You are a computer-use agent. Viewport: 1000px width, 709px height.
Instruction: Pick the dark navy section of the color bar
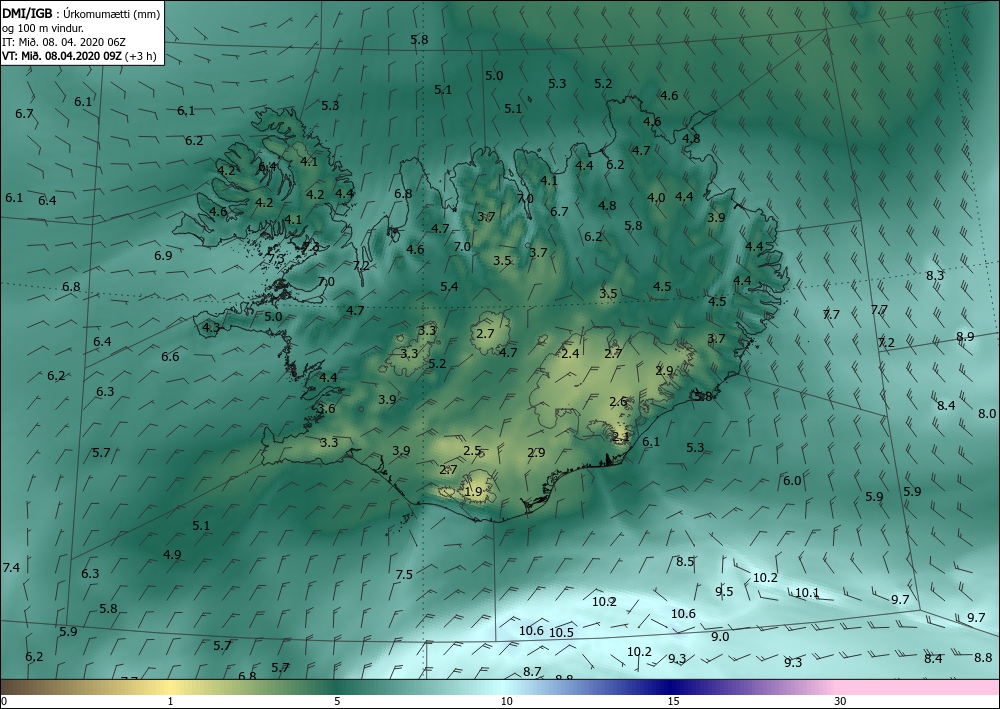point(670,687)
